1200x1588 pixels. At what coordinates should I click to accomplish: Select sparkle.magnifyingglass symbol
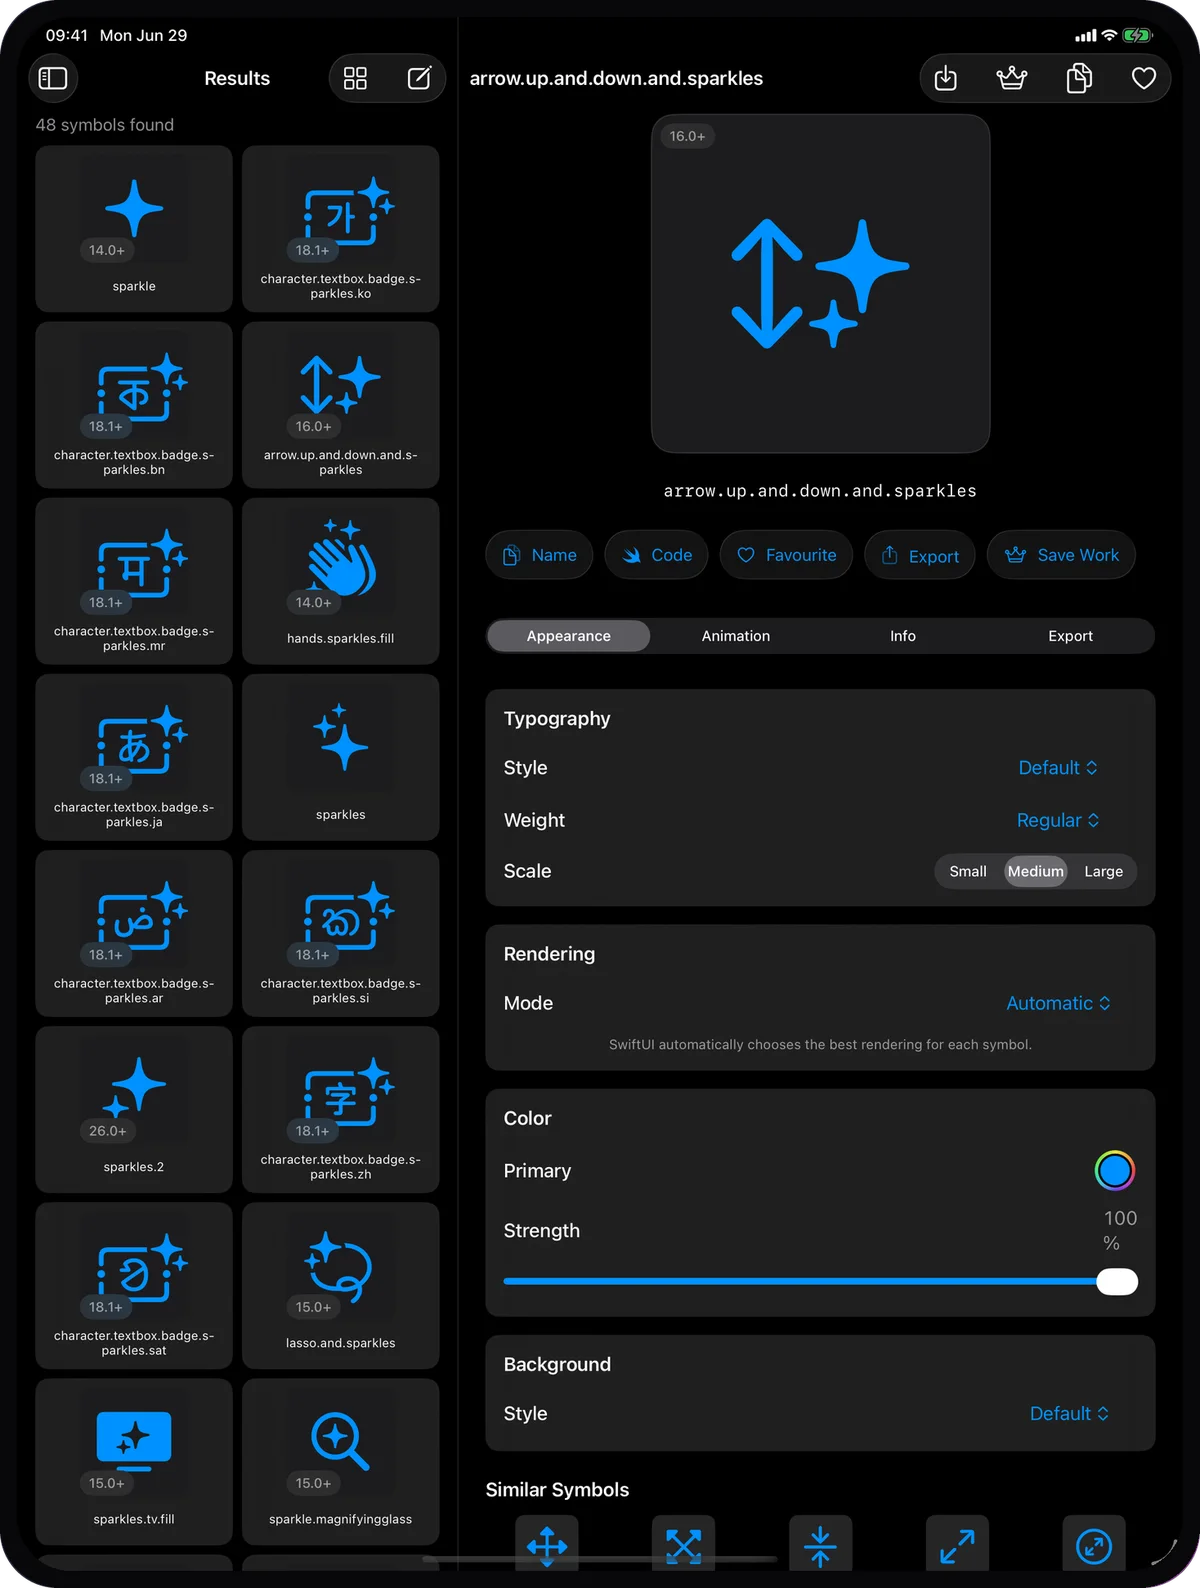[341, 1461]
